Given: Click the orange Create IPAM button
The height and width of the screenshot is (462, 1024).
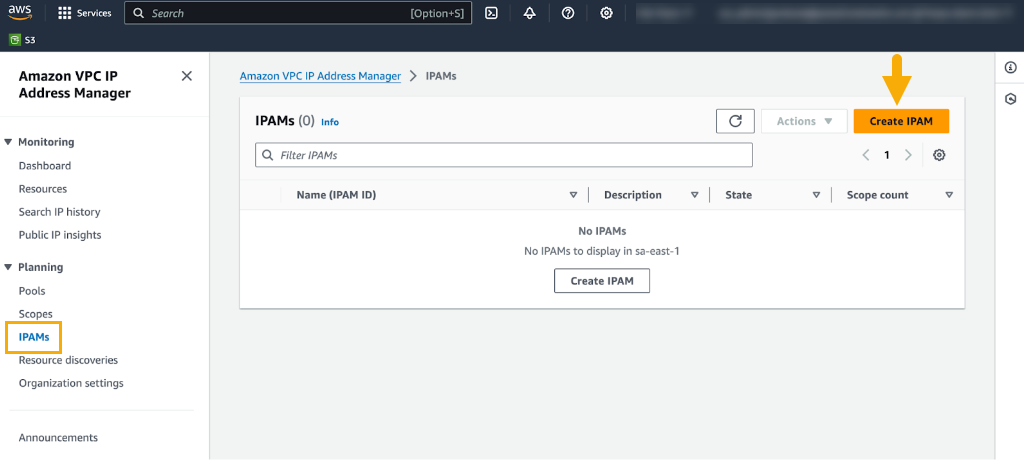Looking at the screenshot, I should point(900,121).
